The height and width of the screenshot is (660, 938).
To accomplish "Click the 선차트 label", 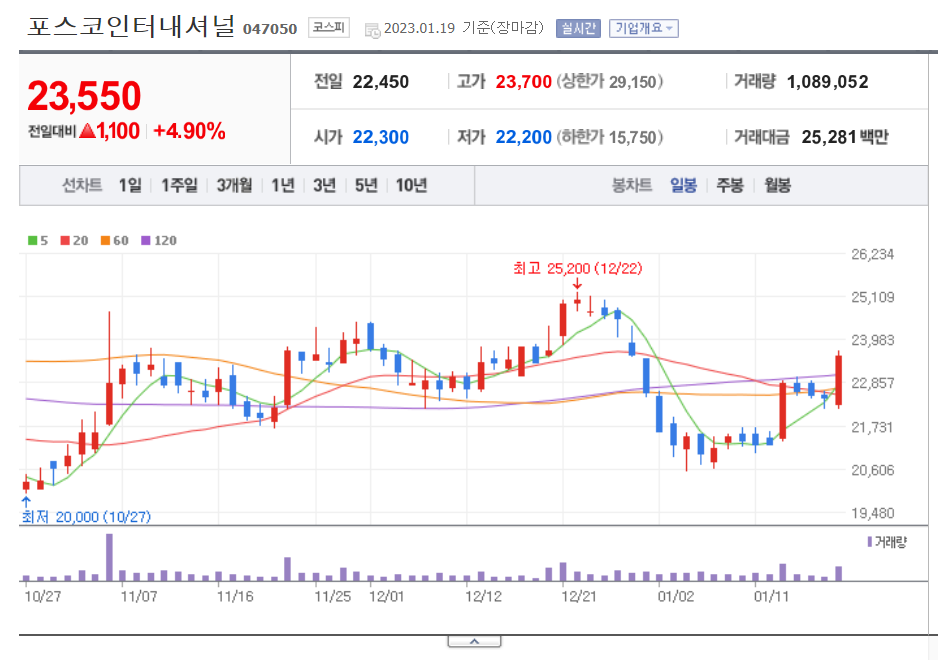I will click(82, 185).
